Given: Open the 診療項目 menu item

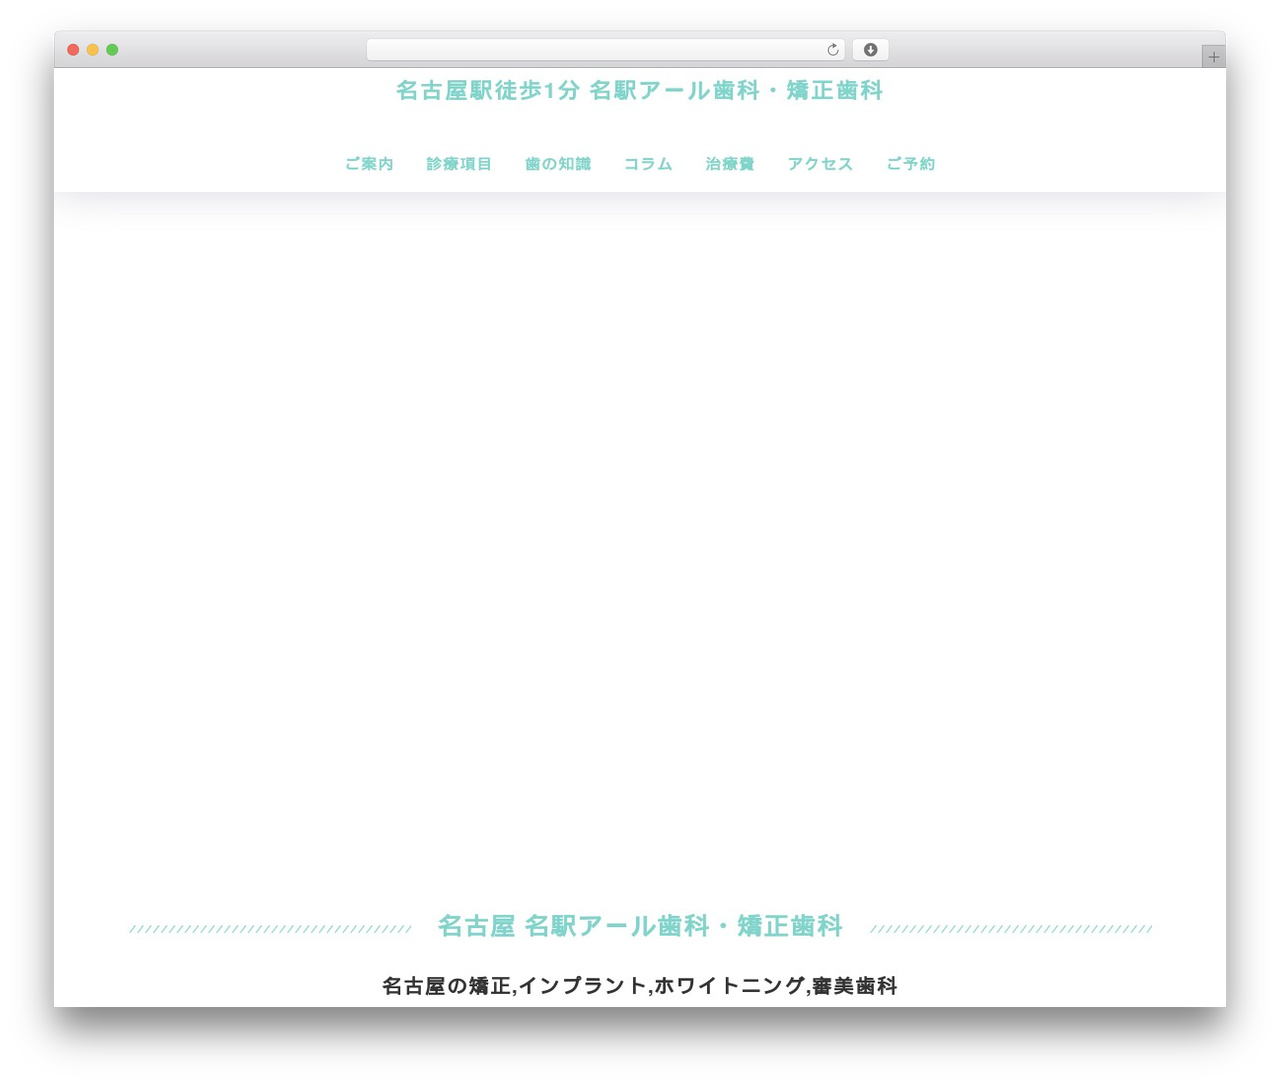Looking at the screenshot, I should tap(459, 164).
